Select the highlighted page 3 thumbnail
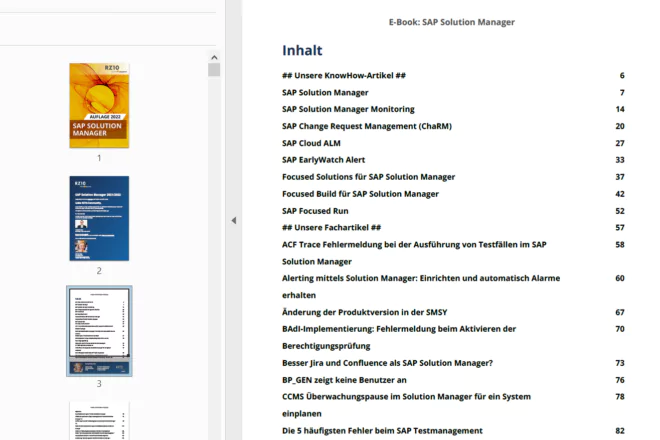The height and width of the screenshot is (440, 660). pyautogui.click(x=99, y=331)
